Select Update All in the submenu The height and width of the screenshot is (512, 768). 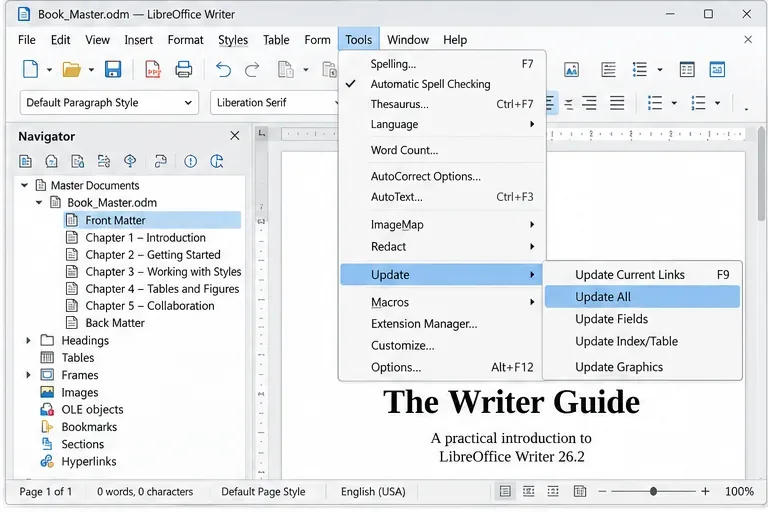pyautogui.click(x=642, y=297)
